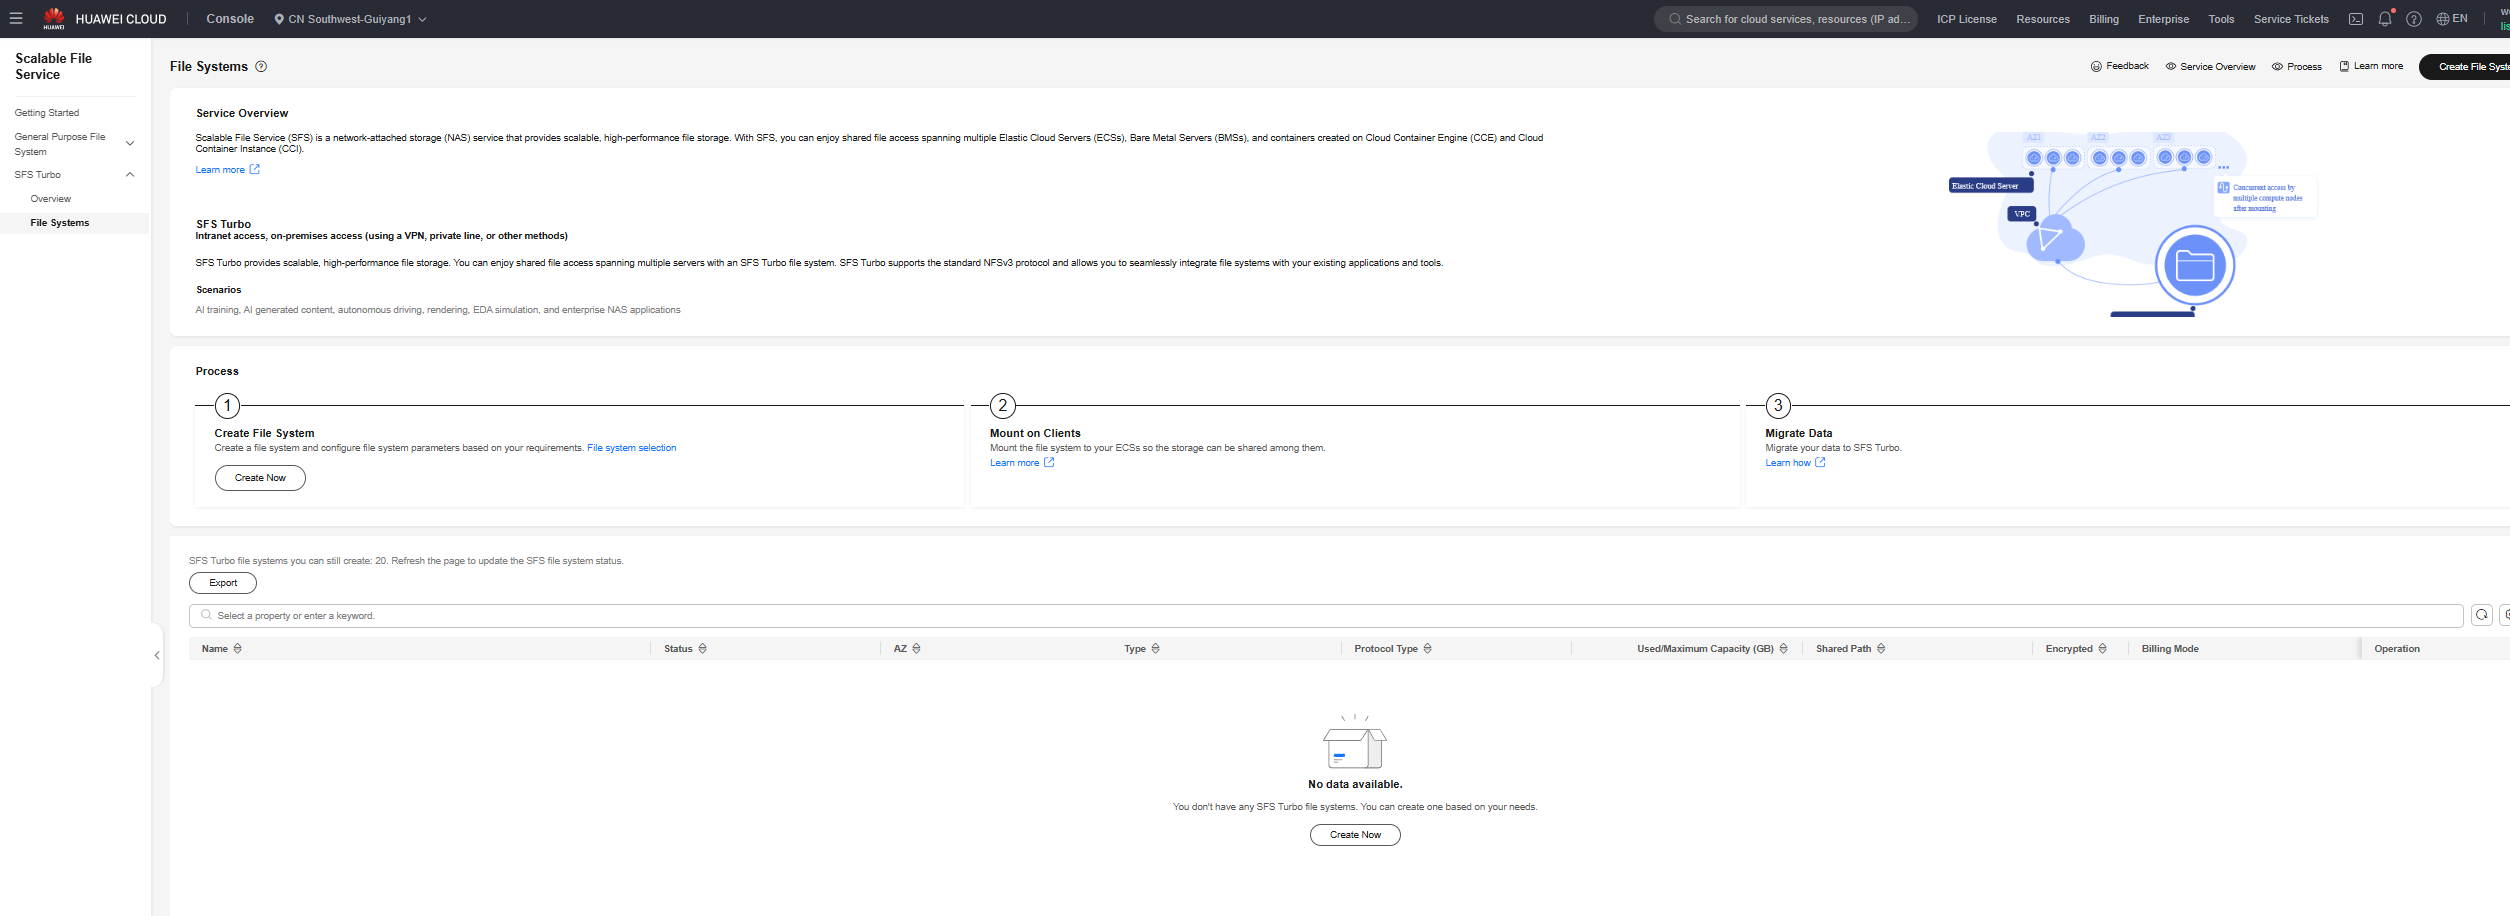This screenshot has width=2510, height=916.
Task: Click the Operation column header
Action: tap(2397, 649)
